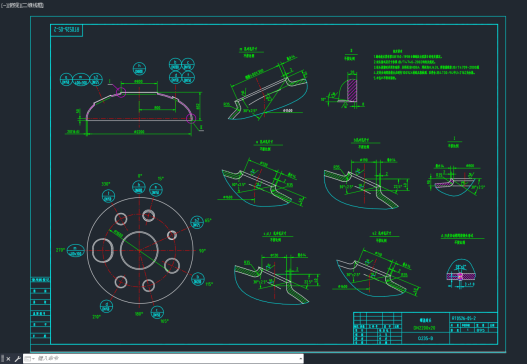Select the 330° angle label
This screenshot has height=364, width=527.
106,184
